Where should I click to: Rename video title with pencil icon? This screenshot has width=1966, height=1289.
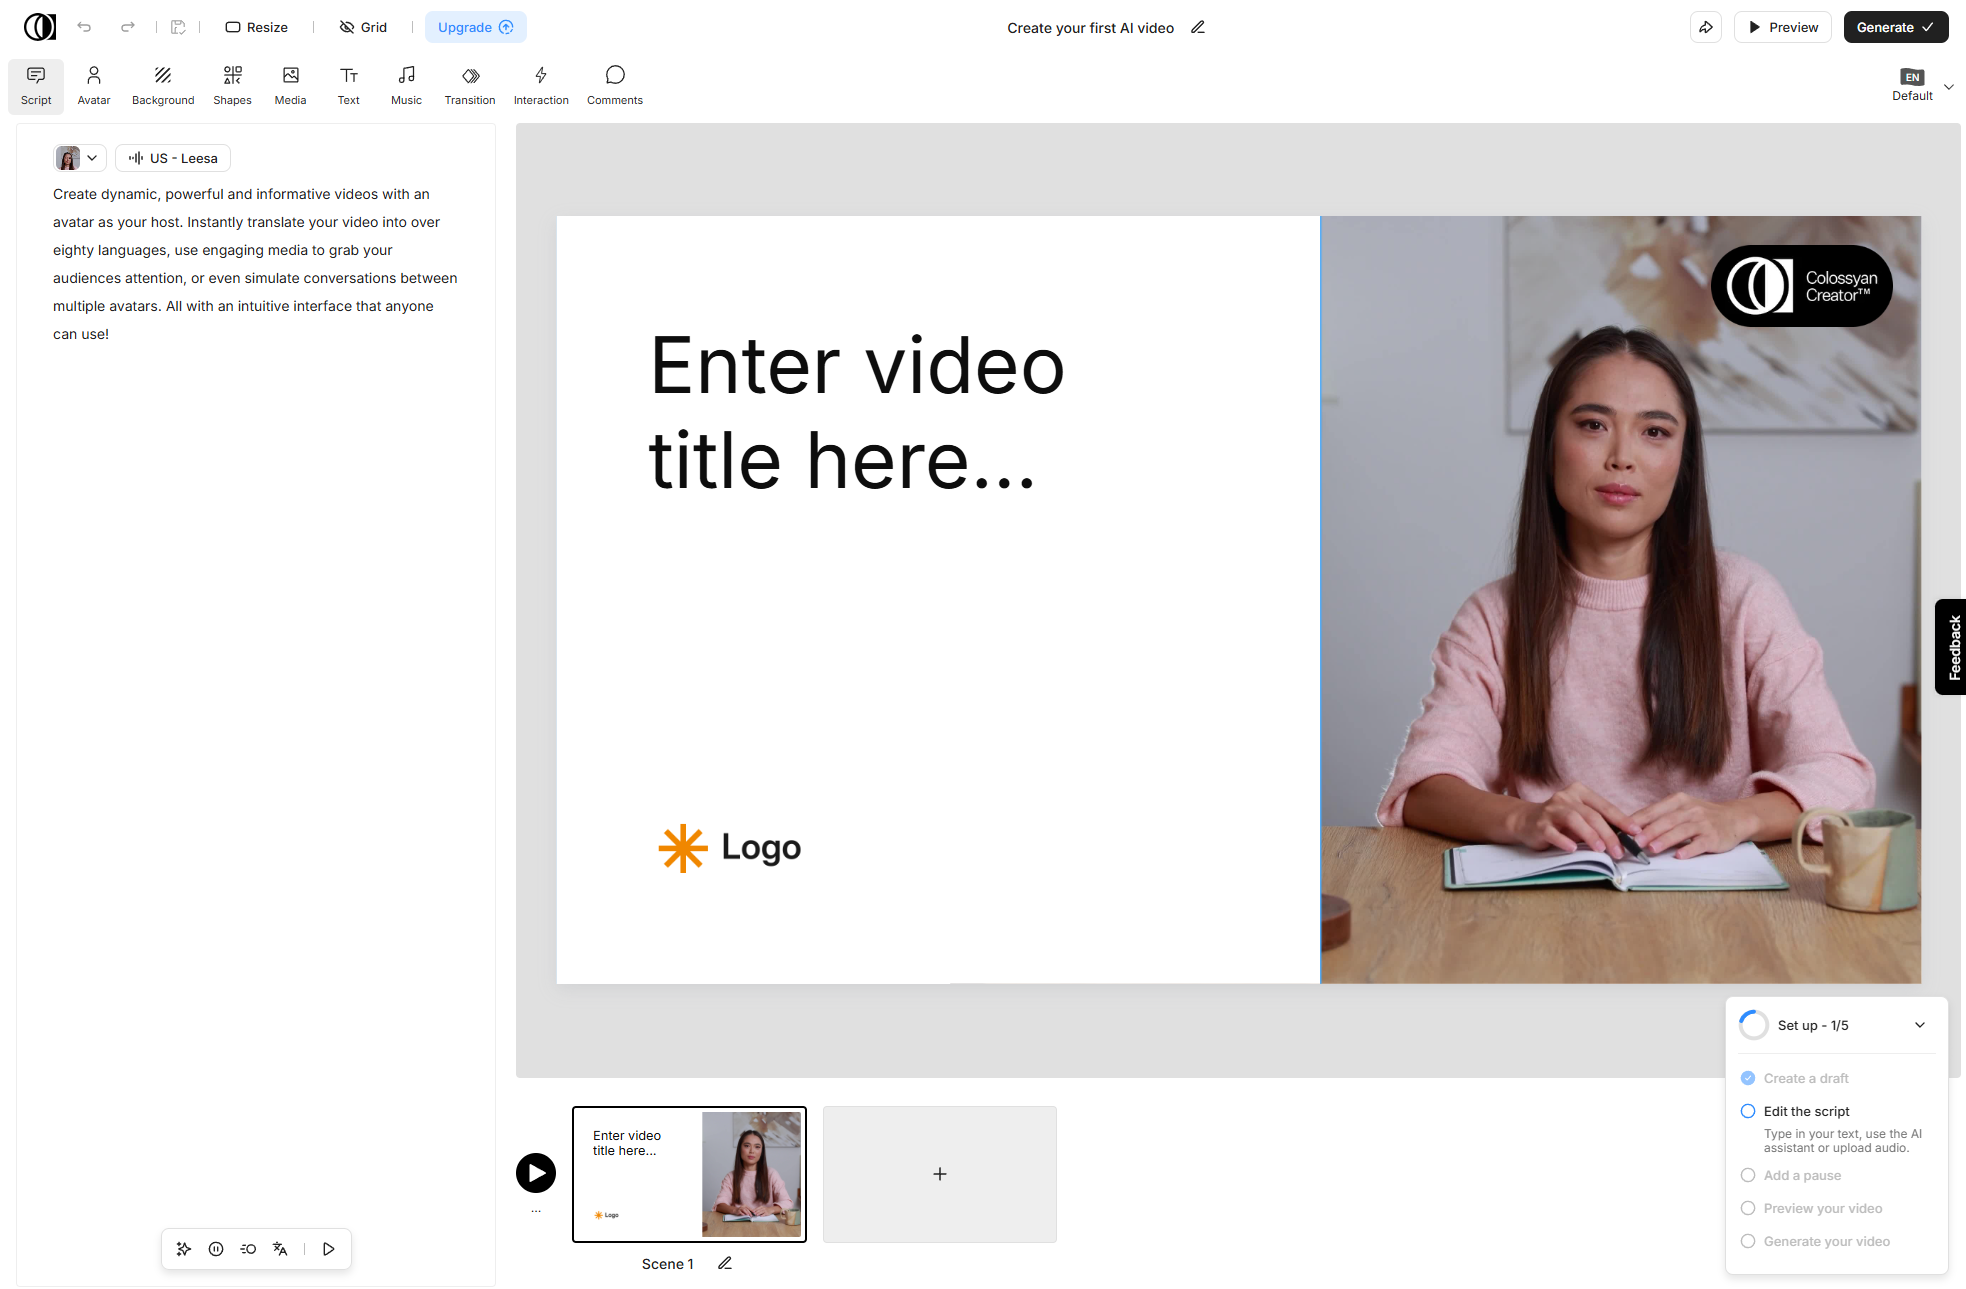[x=1198, y=27]
